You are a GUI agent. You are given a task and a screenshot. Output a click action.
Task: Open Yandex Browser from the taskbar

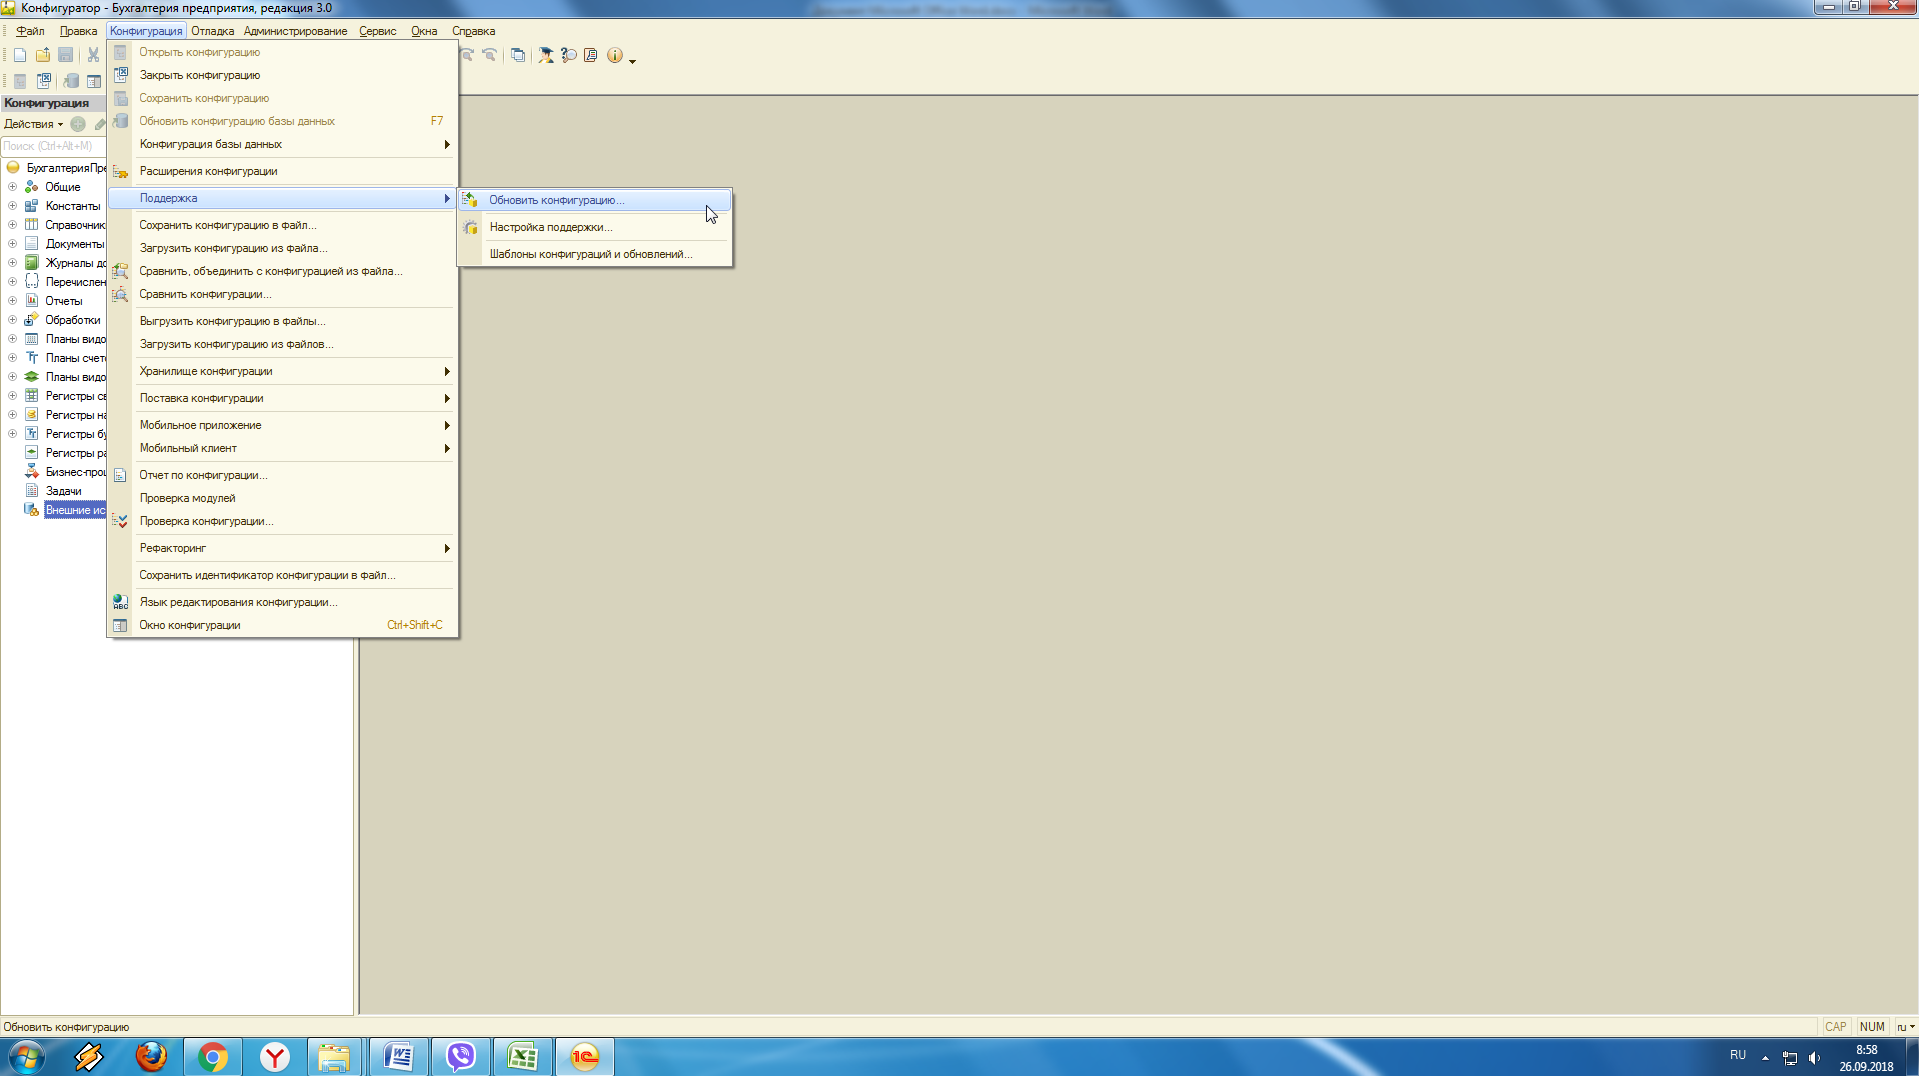point(275,1056)
